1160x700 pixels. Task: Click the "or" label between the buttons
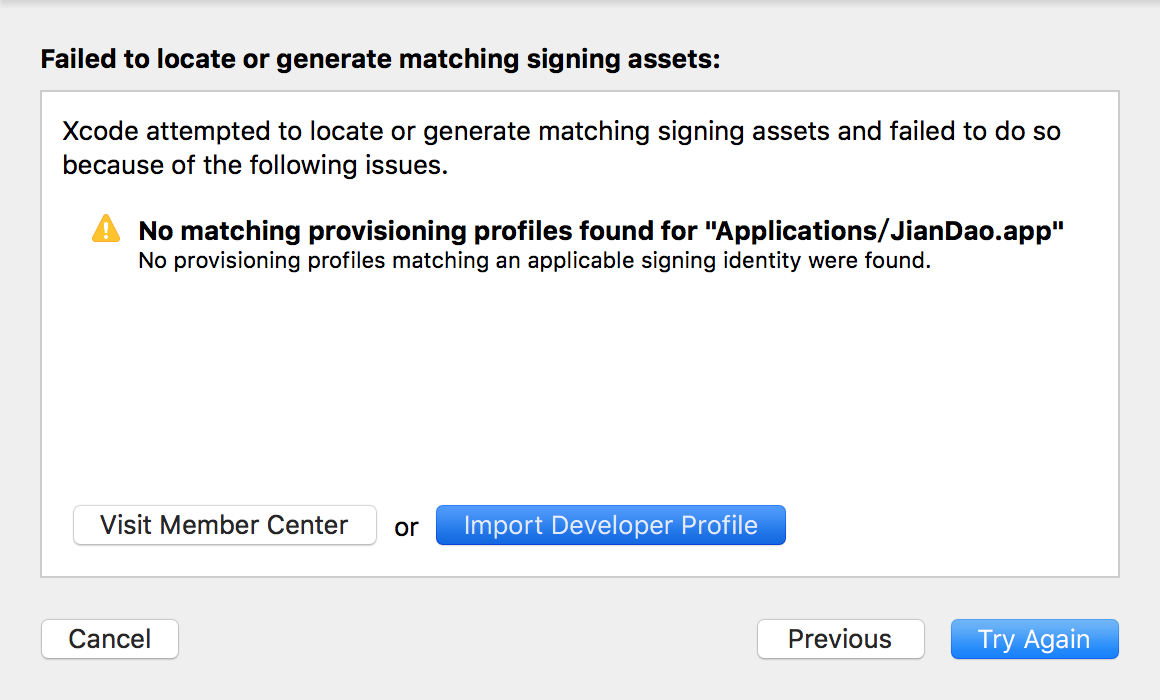click(406, 527)
